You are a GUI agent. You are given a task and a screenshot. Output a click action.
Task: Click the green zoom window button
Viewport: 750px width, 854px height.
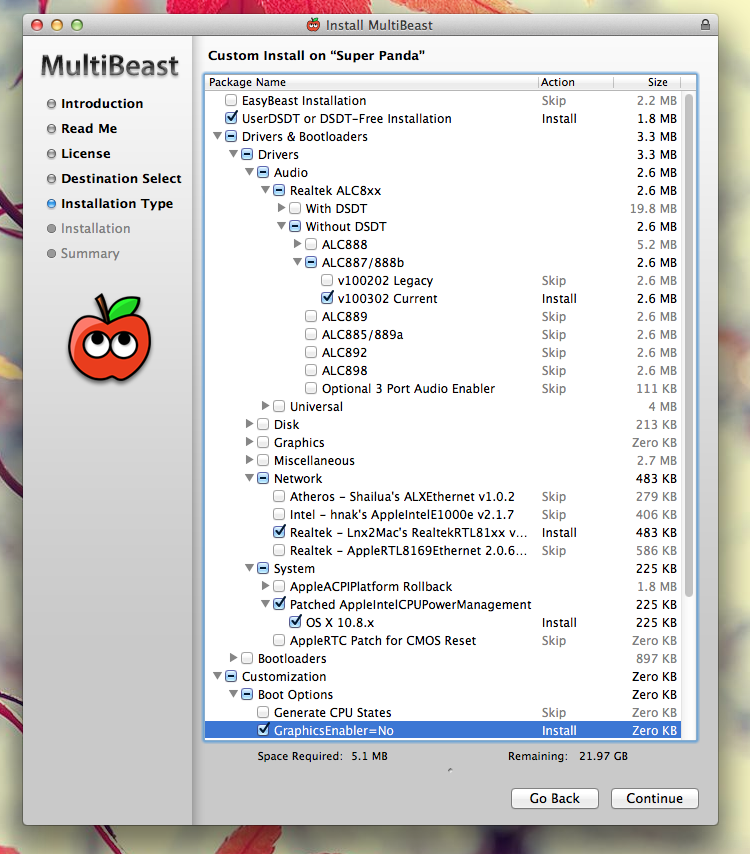(x=77, y=25)
